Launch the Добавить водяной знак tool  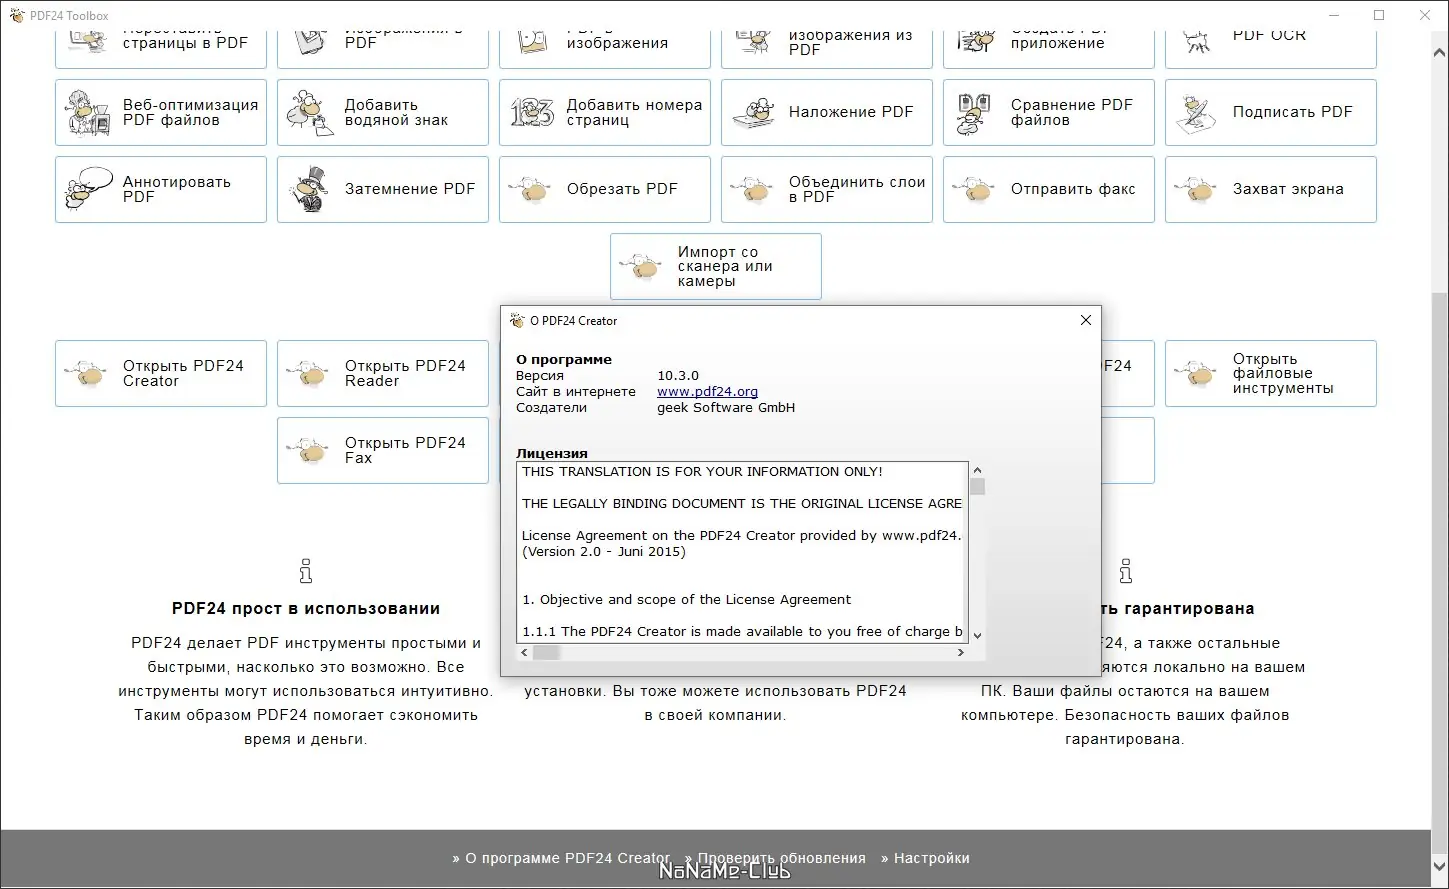(383, 113)
